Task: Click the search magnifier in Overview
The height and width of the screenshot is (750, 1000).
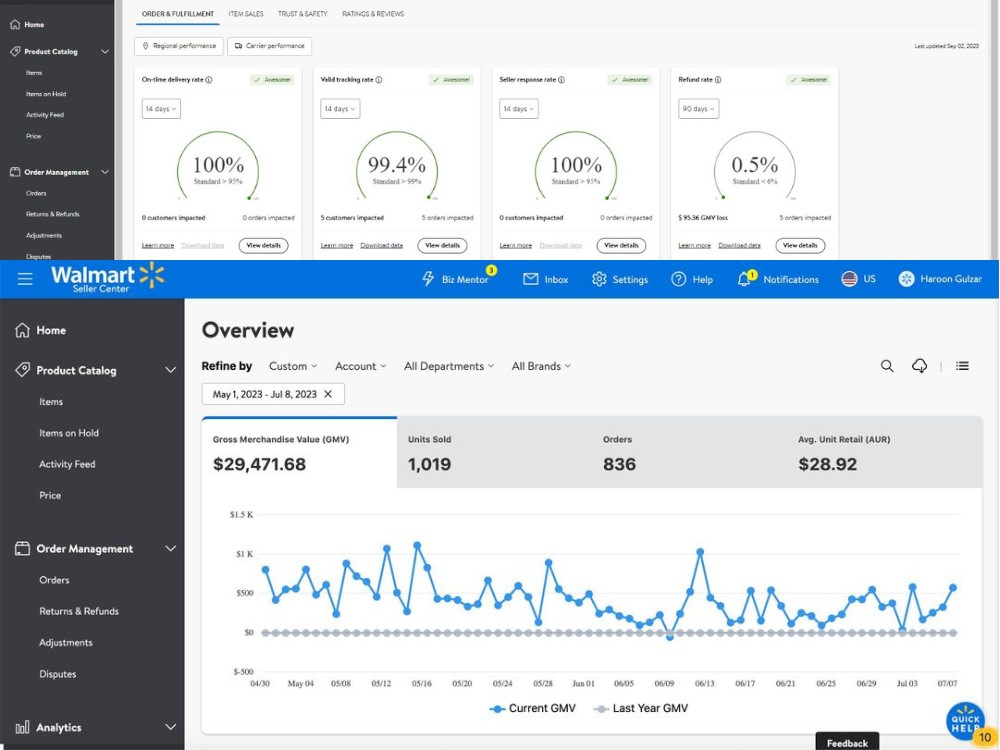Action: point(887,365)
